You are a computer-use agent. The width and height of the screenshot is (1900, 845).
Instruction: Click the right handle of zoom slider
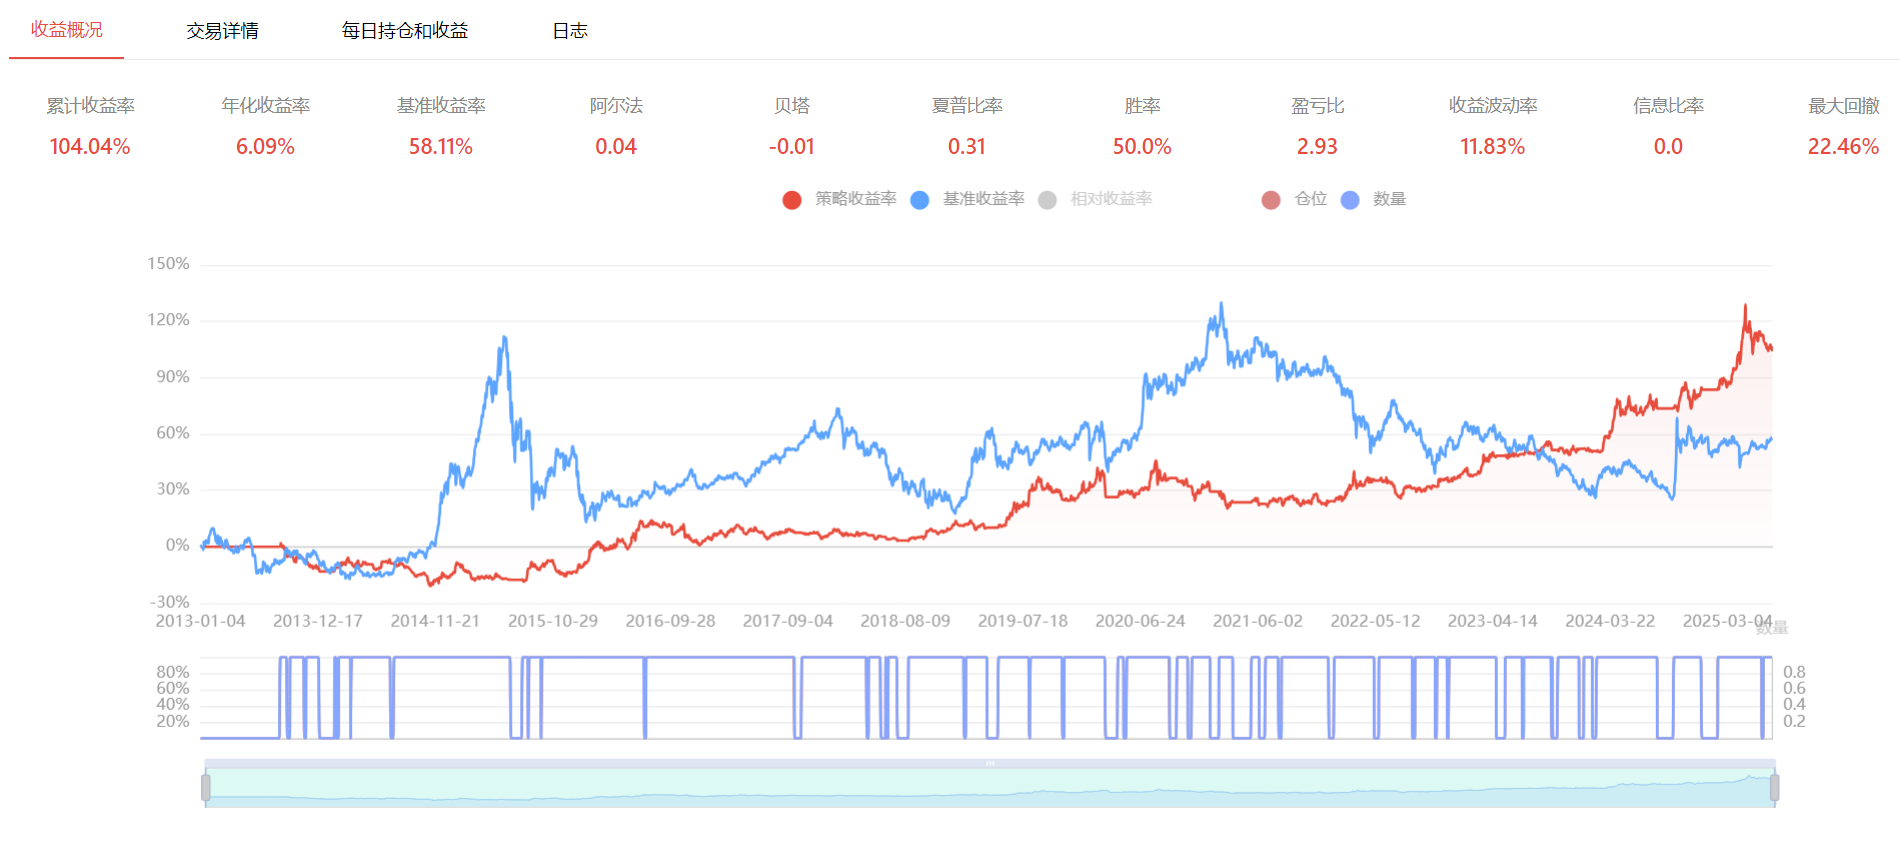1774,788
